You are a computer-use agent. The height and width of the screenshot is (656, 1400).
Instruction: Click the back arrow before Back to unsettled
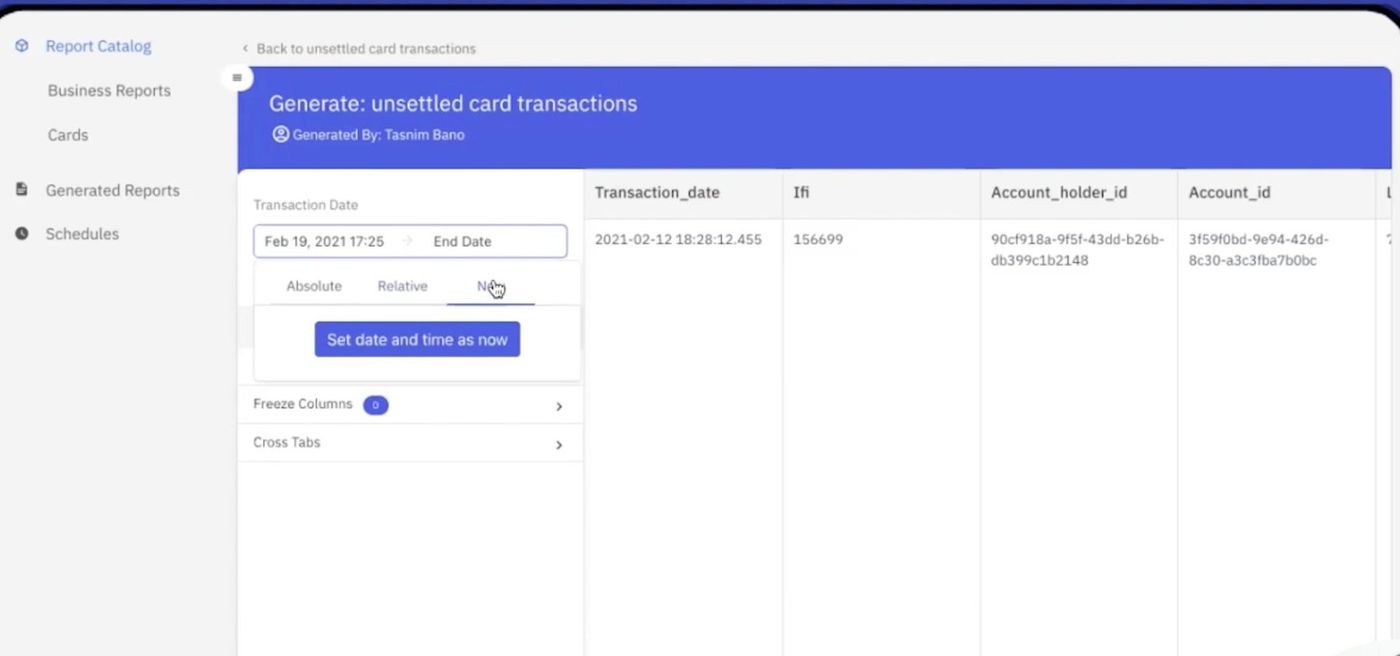(x=245, y=49)
